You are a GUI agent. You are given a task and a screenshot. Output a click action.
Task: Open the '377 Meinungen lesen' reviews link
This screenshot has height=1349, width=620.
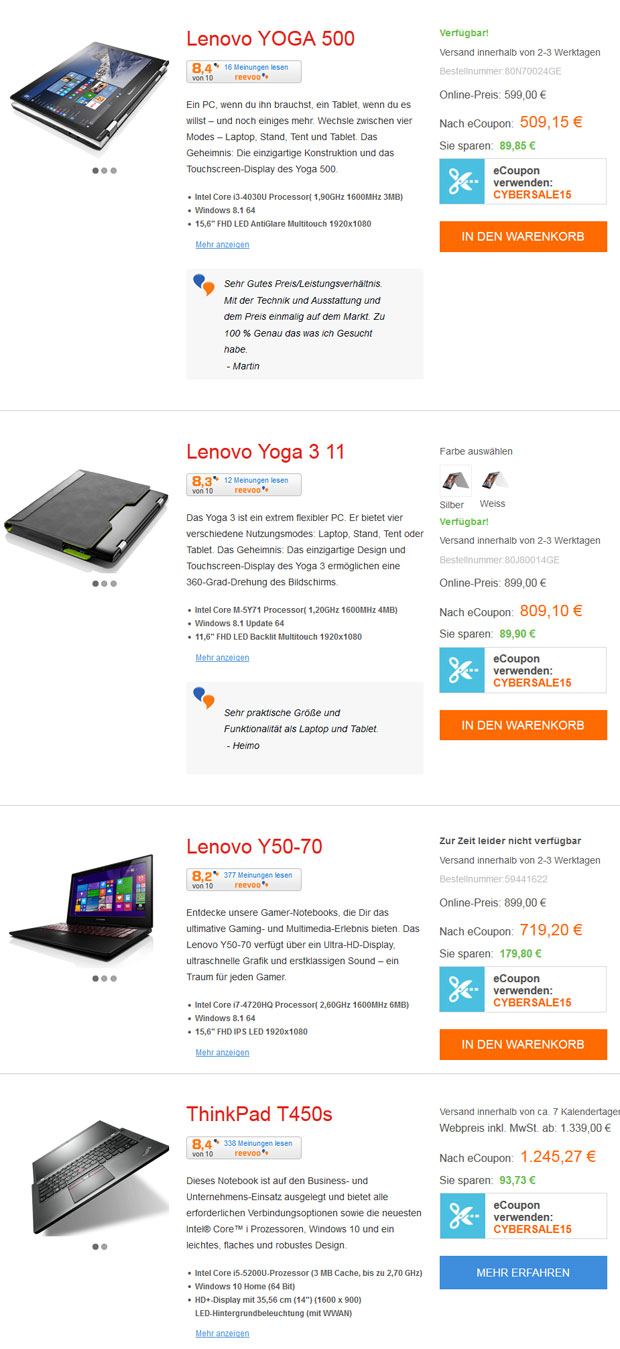(258, 874)
